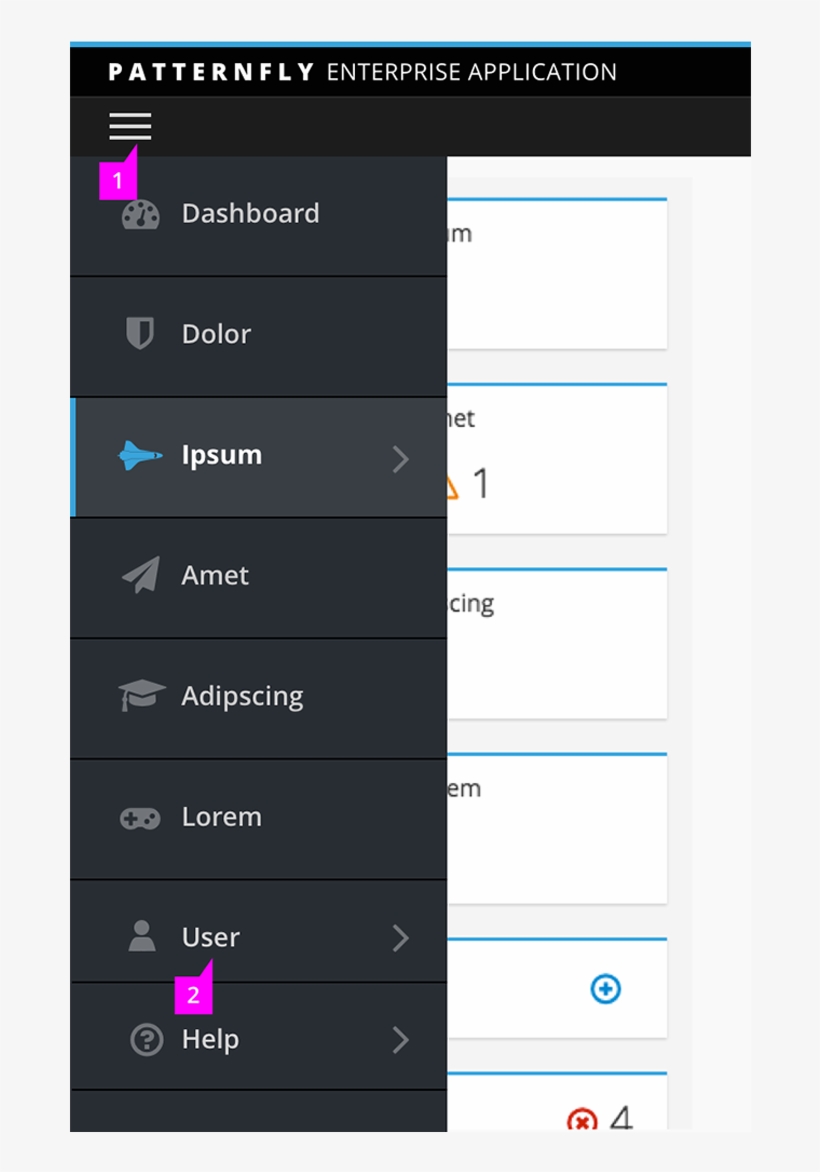820x1172 pixels.
Task: Select the Adipscing menu item
Action: 242,696
